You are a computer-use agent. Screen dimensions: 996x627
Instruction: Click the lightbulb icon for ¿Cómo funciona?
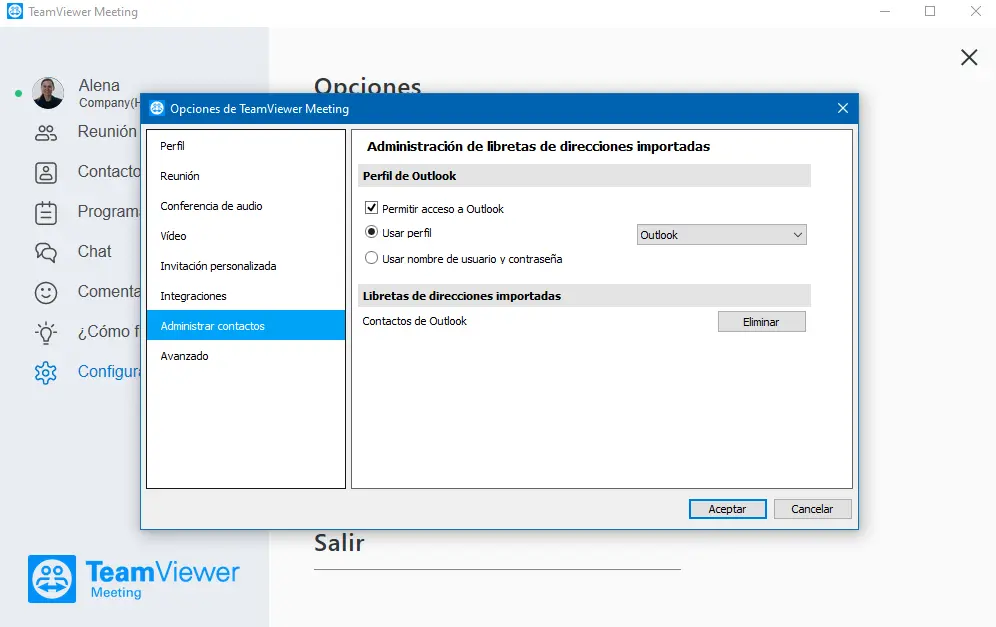pyautogui.click(x=46, y=333)
